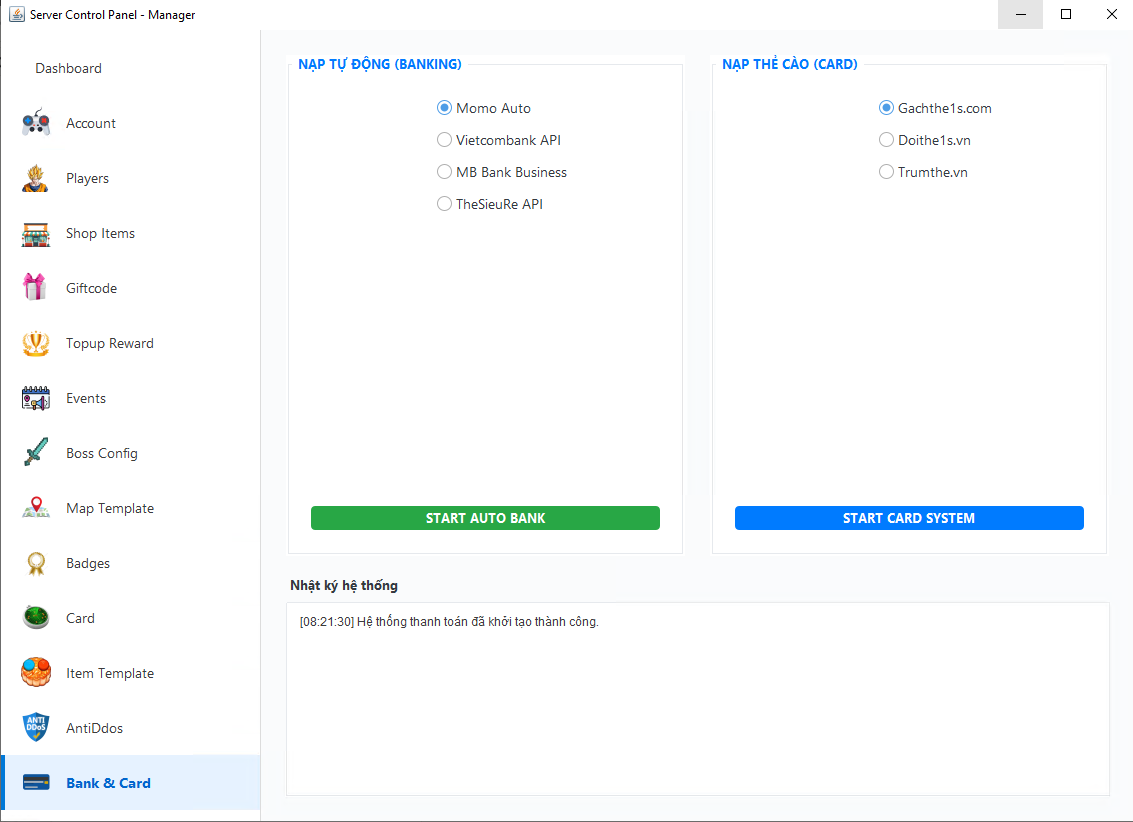
Task: Select TheSieuRe API radio button
Action: 444,204
